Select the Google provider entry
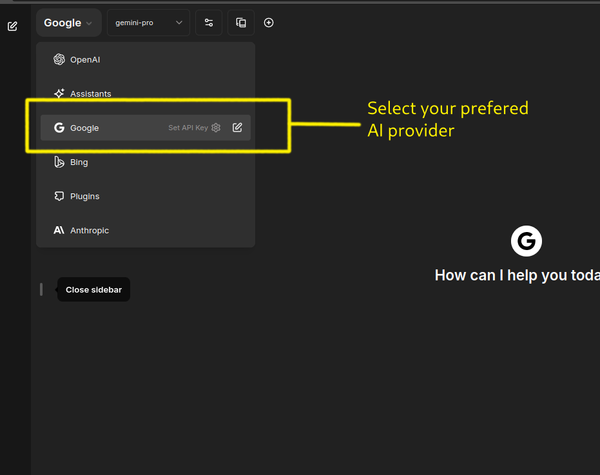 [x=84, y=128]
